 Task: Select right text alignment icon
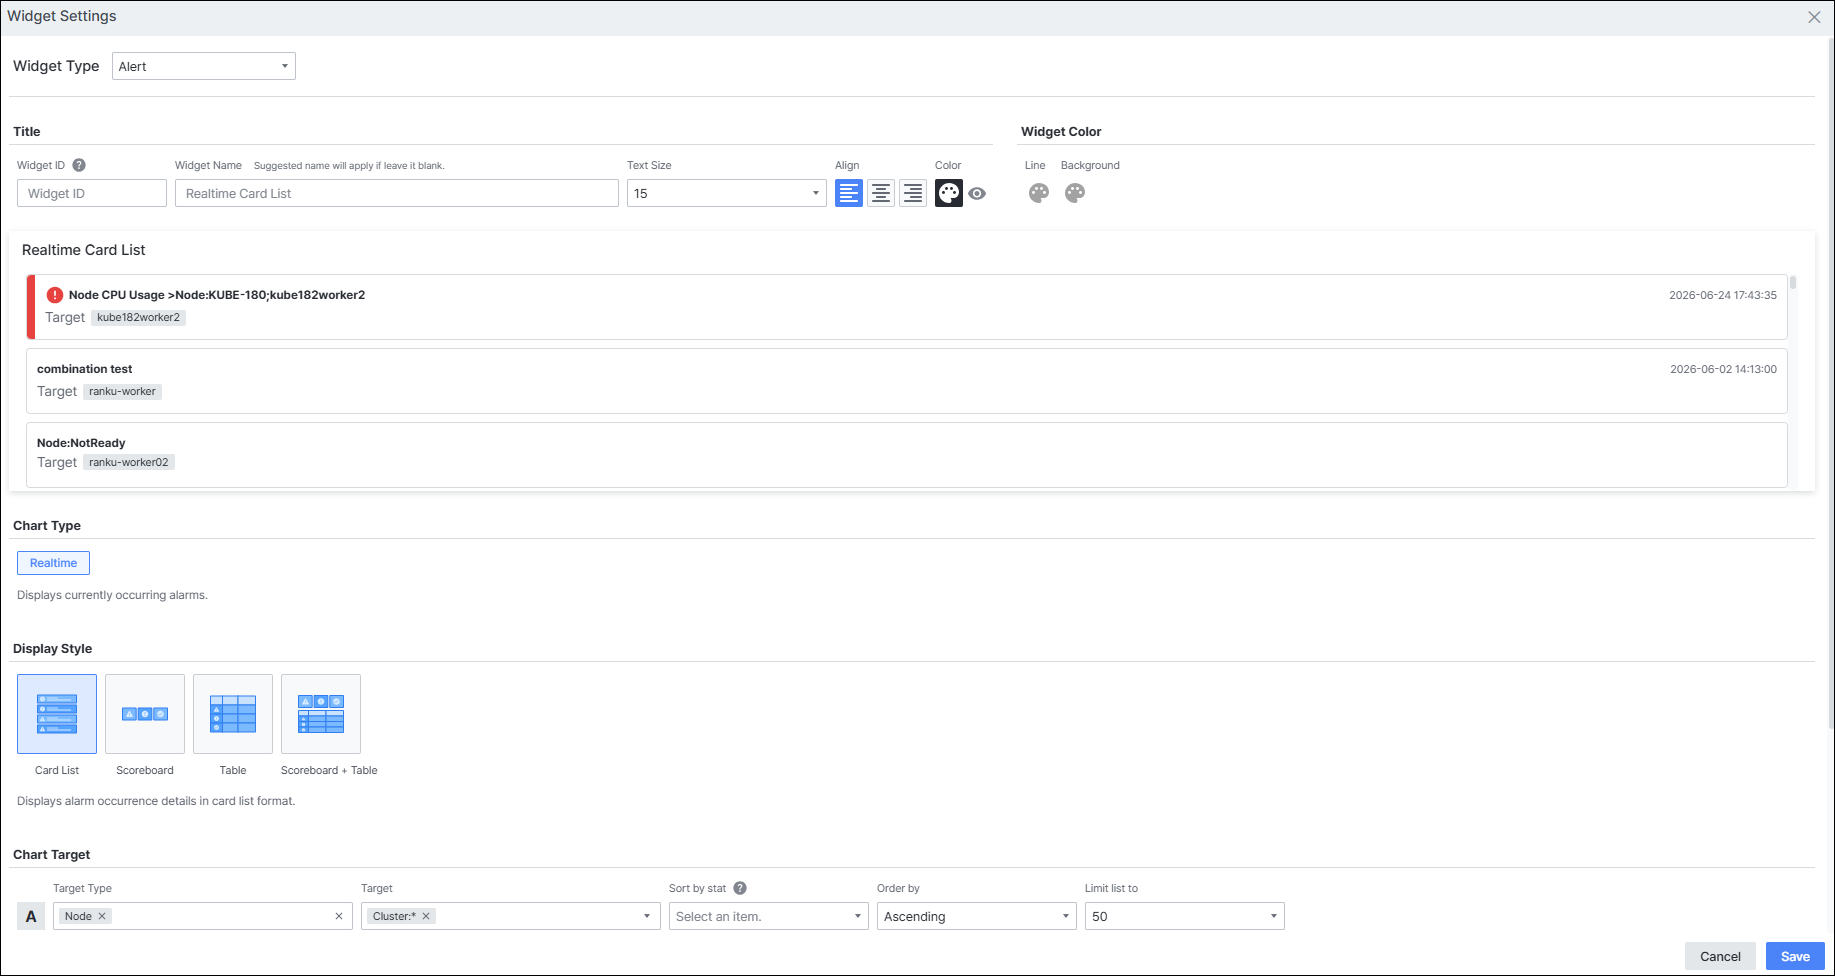click(913, 193)
